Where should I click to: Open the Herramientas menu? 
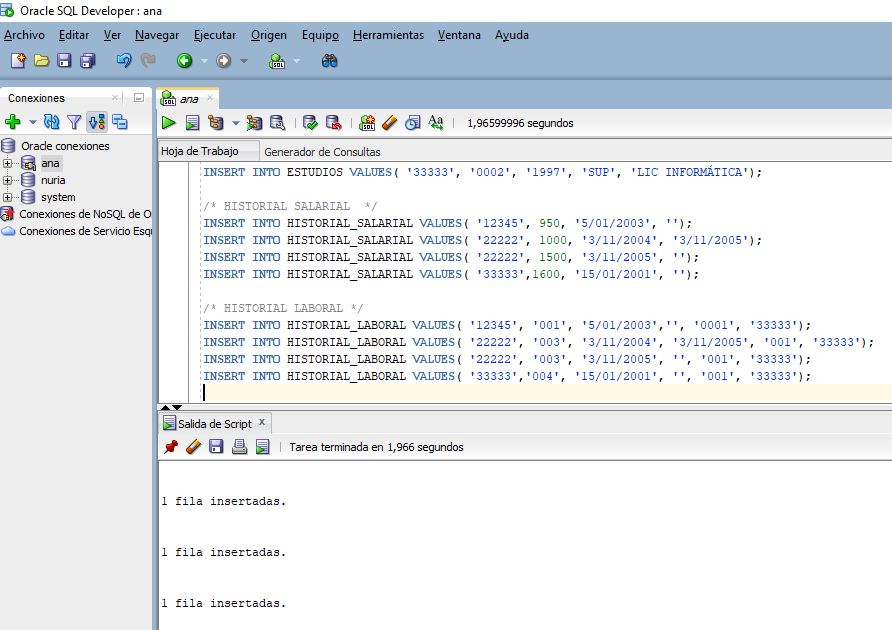tap(388, 35)
